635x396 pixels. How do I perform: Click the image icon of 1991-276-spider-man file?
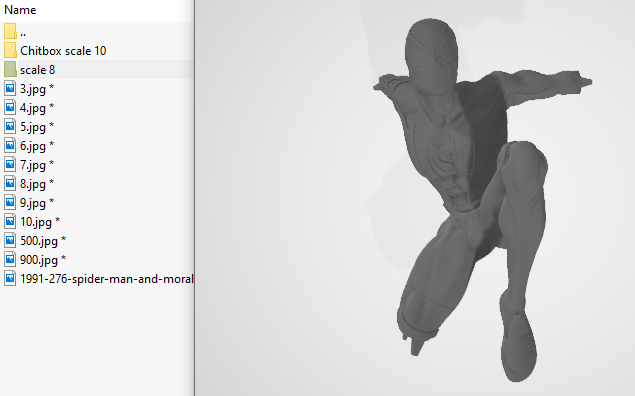click(x=10, y=279)
